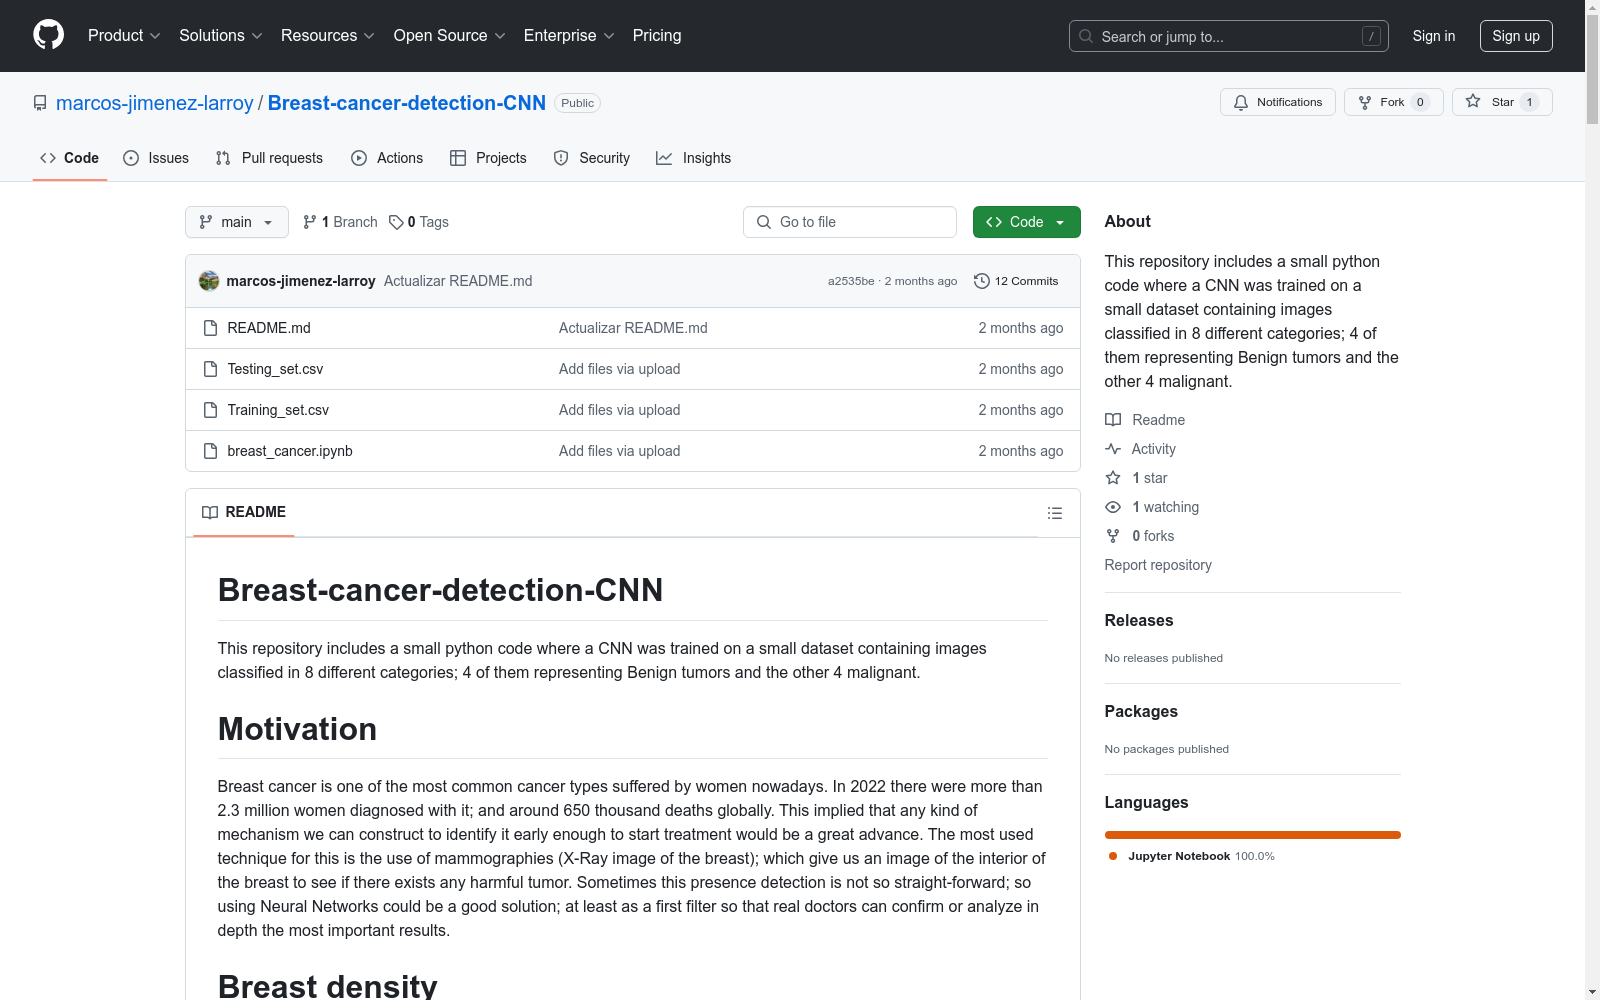This screenshot has width=1600, height=1000.
Task: Expand the Solutions menu
Action: click(x=221, y=35)
